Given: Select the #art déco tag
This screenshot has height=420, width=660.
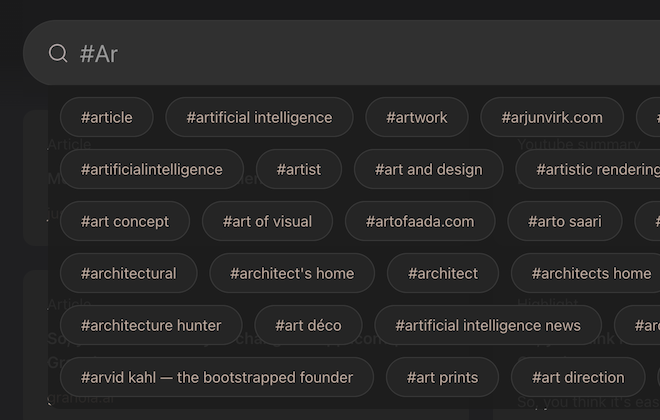Looking at the screenshot, I should click(308, 325).
